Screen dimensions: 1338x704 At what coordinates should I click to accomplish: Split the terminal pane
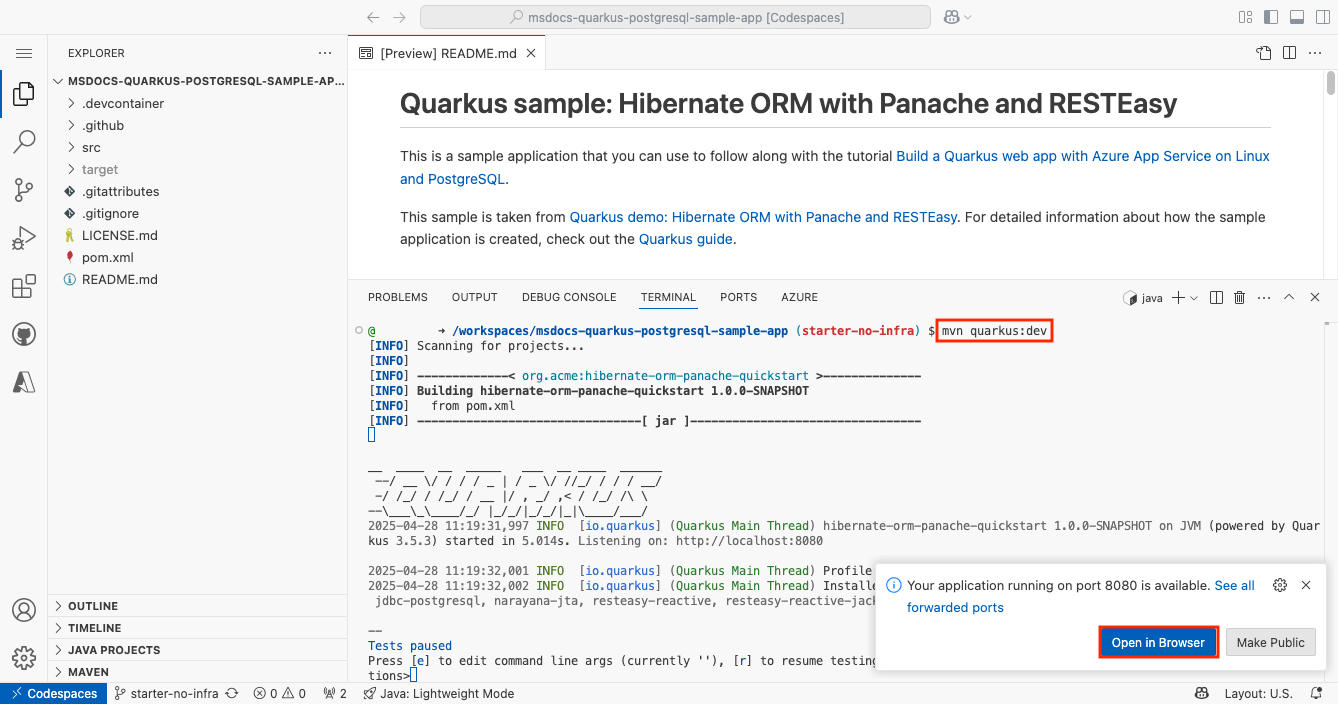coord(1216,297)
